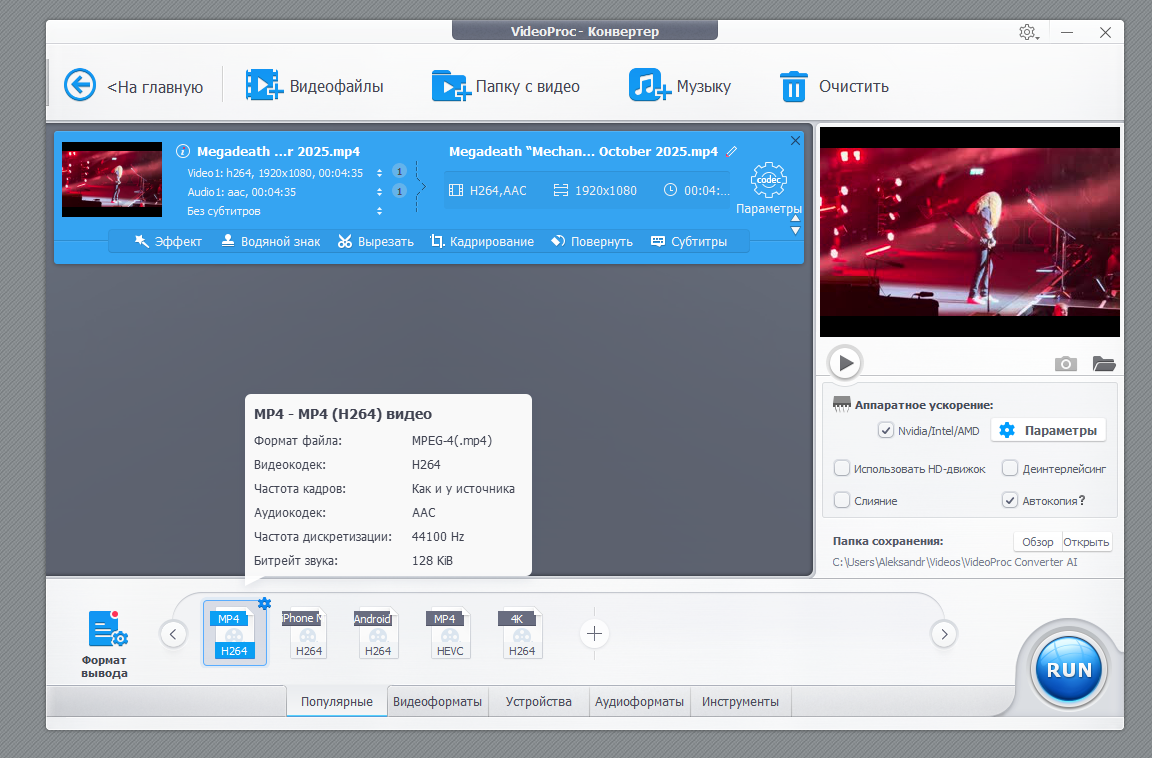
Task: Click the H264,AAC output codec text
Action: click(498, 190)
